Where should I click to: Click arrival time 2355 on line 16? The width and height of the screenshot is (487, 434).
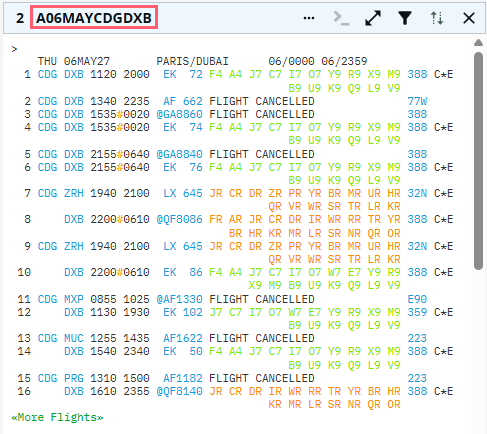coord(136,391)
